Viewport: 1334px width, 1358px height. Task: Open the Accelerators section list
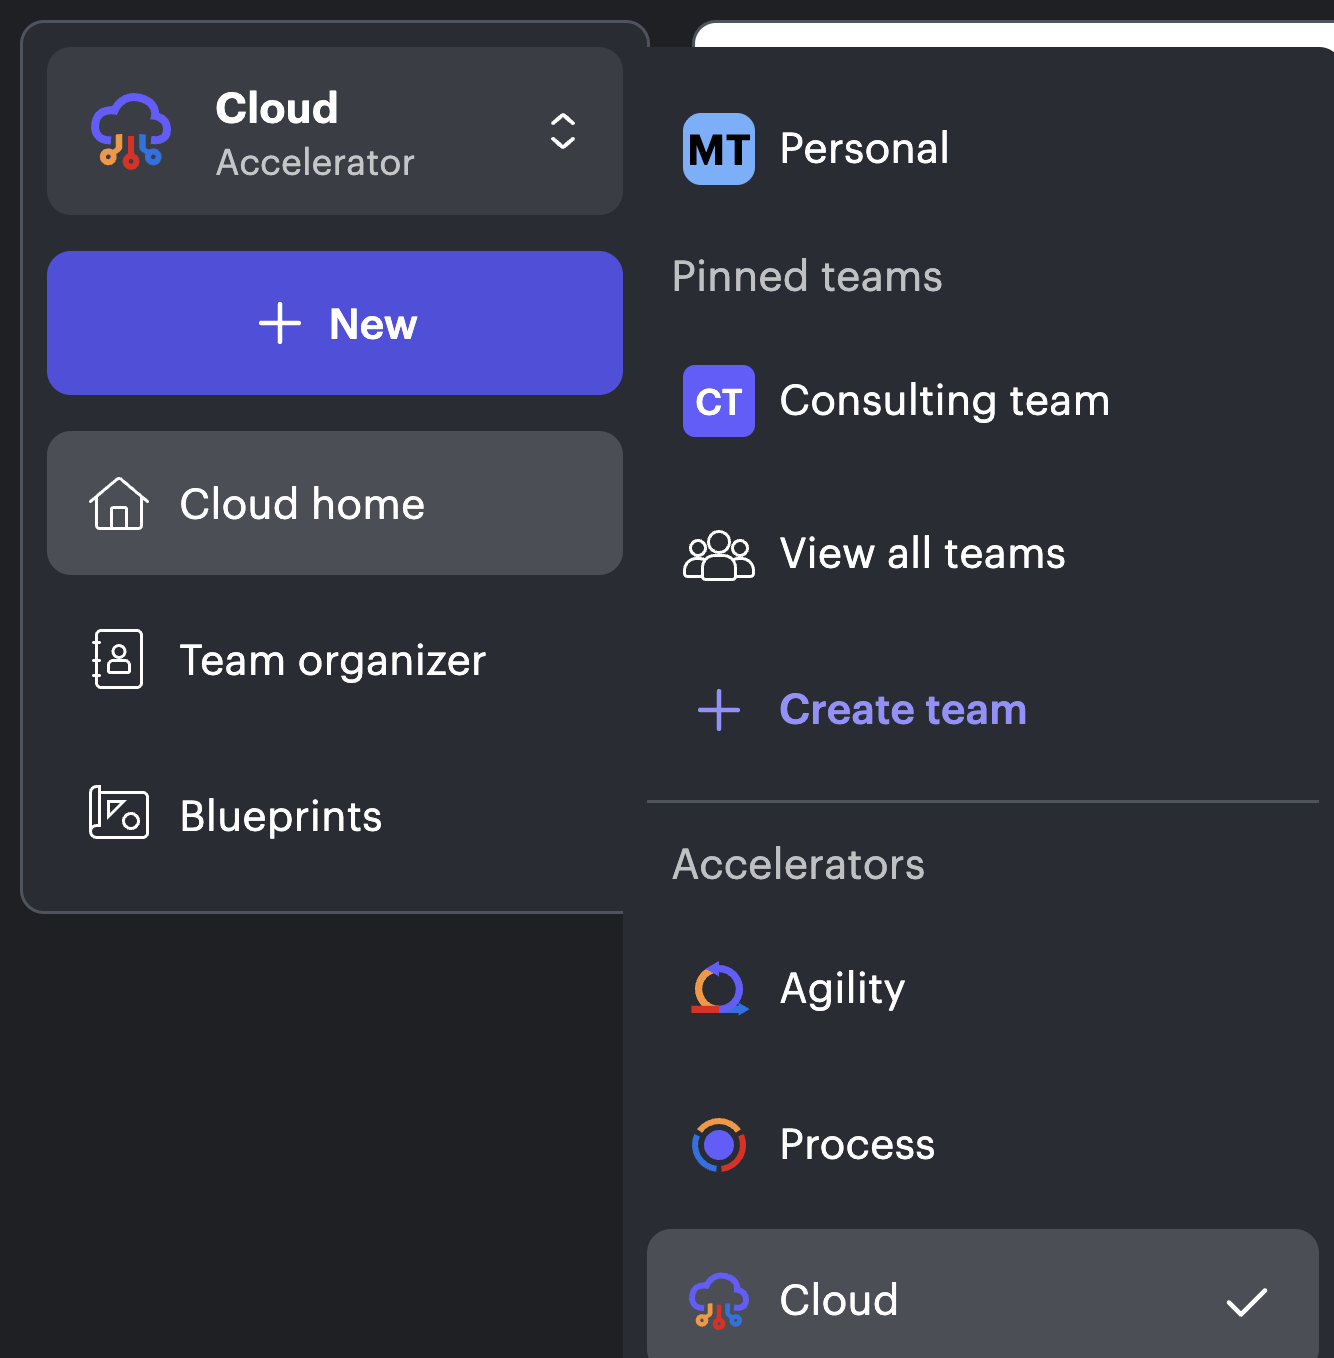pyautogui.click(x=798, y=864)
